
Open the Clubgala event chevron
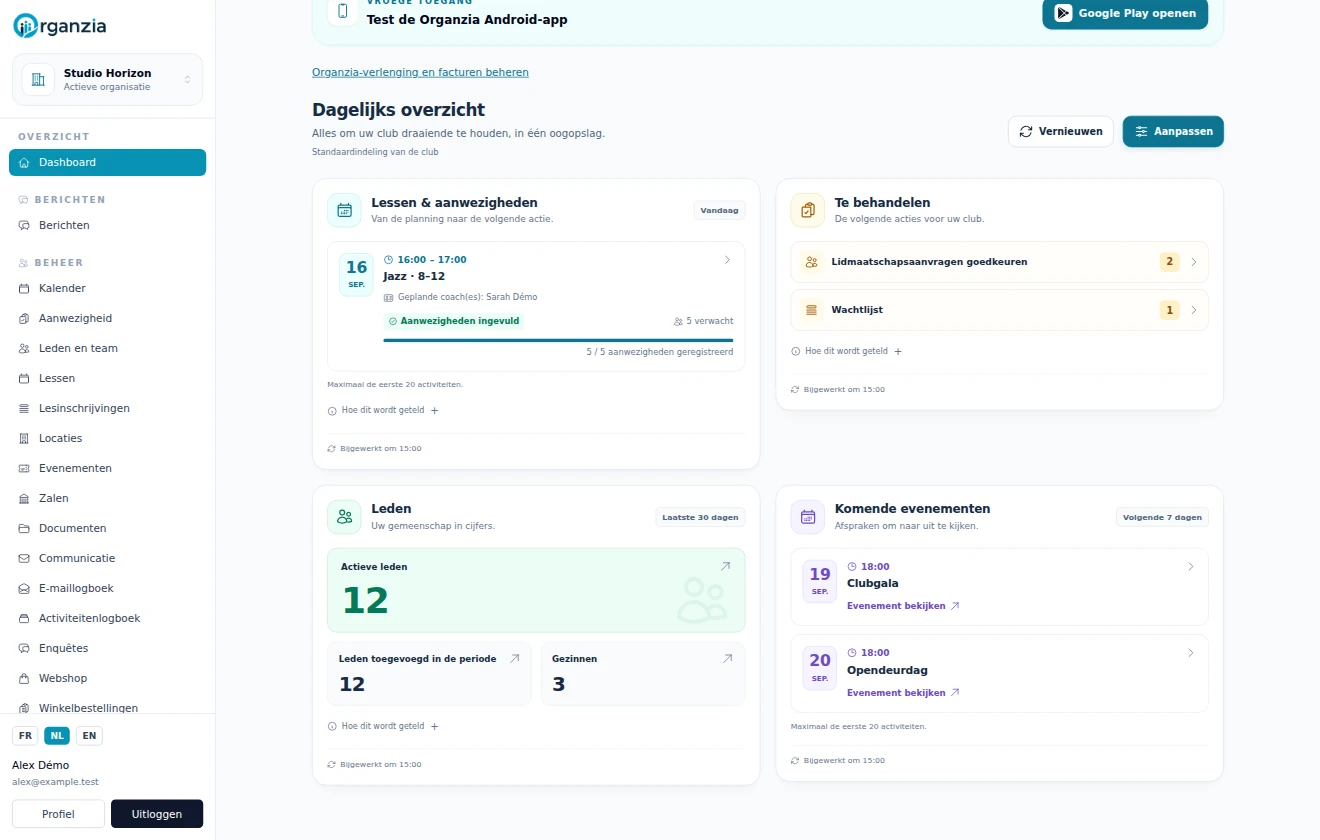click(x=1190, y=567)
